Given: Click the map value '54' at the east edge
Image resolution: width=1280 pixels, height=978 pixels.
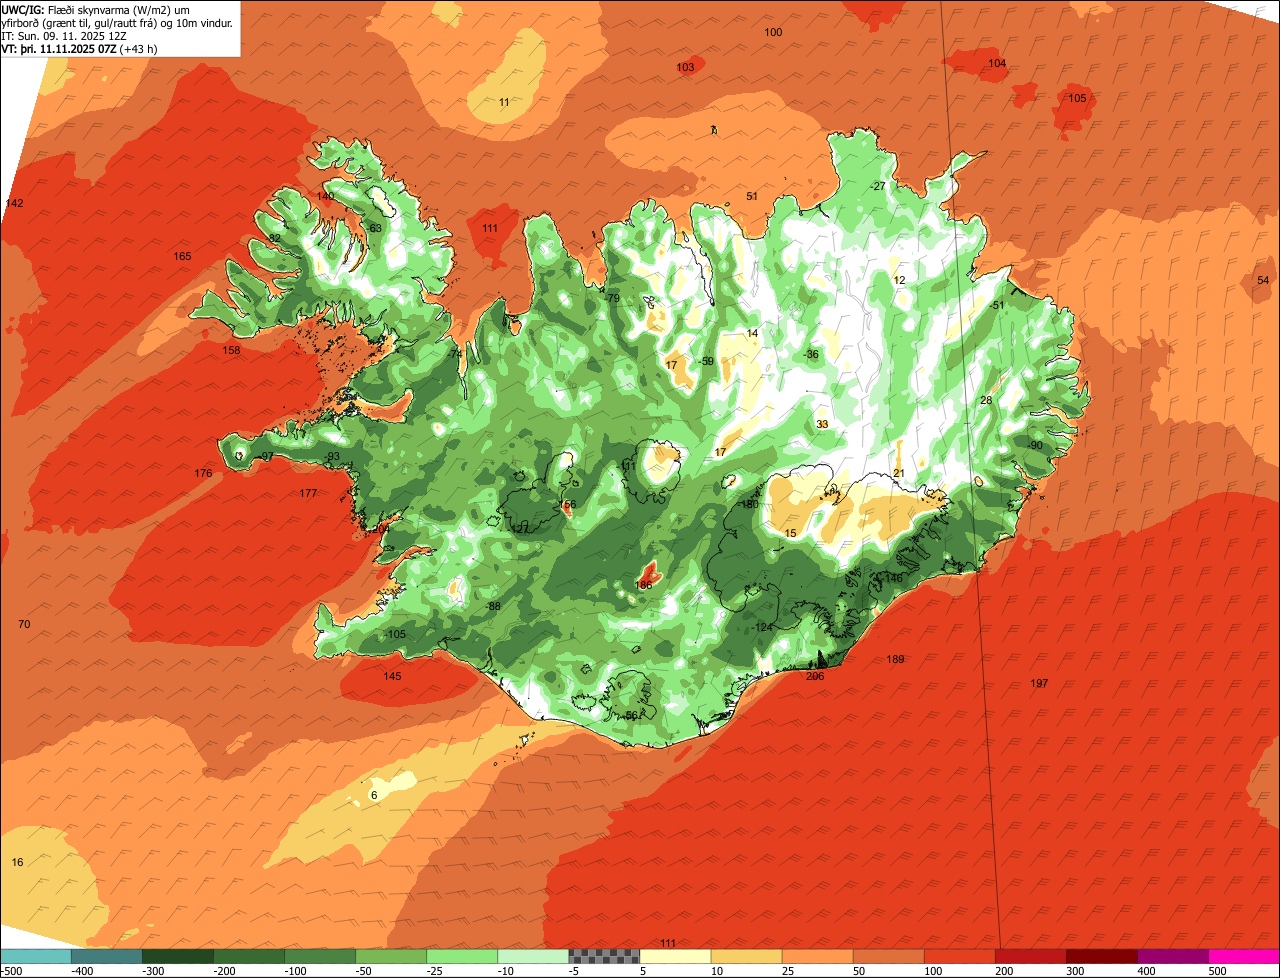Looking at the screenshot, I should click(x=1262, y=280).
